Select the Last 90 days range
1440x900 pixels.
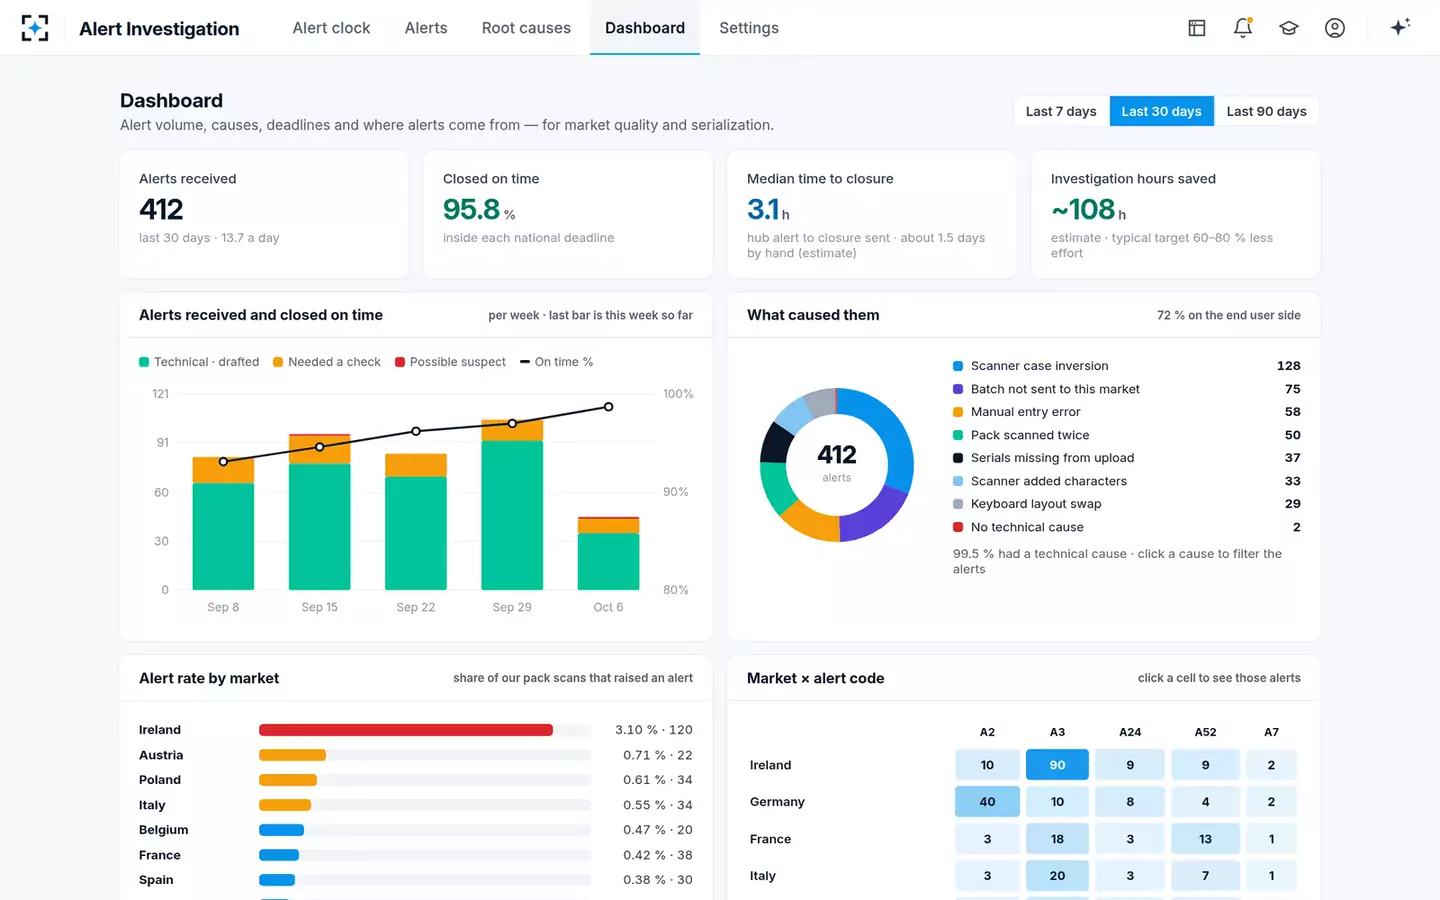(1267, 111)
